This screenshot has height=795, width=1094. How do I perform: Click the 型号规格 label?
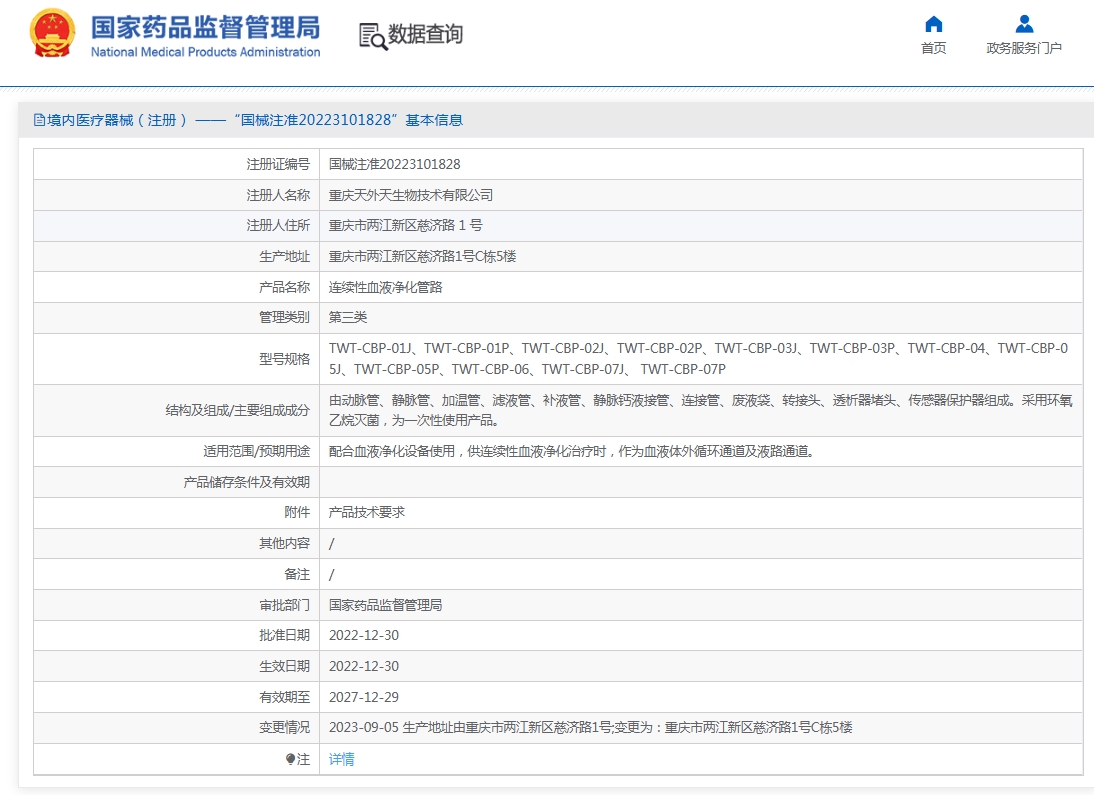click(284, 359)
